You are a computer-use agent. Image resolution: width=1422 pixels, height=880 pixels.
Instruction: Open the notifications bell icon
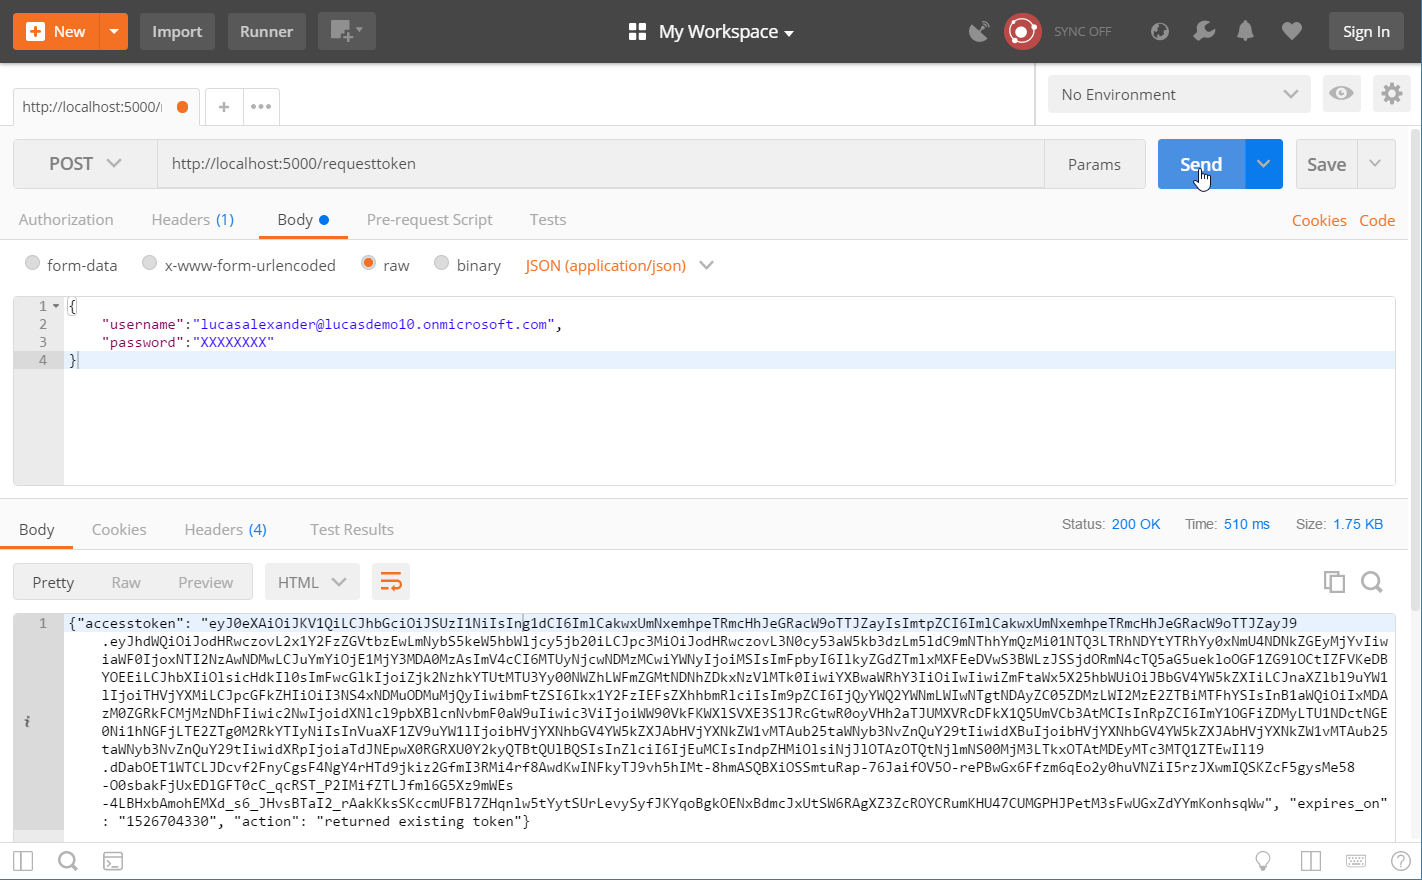pos(1245,32)
